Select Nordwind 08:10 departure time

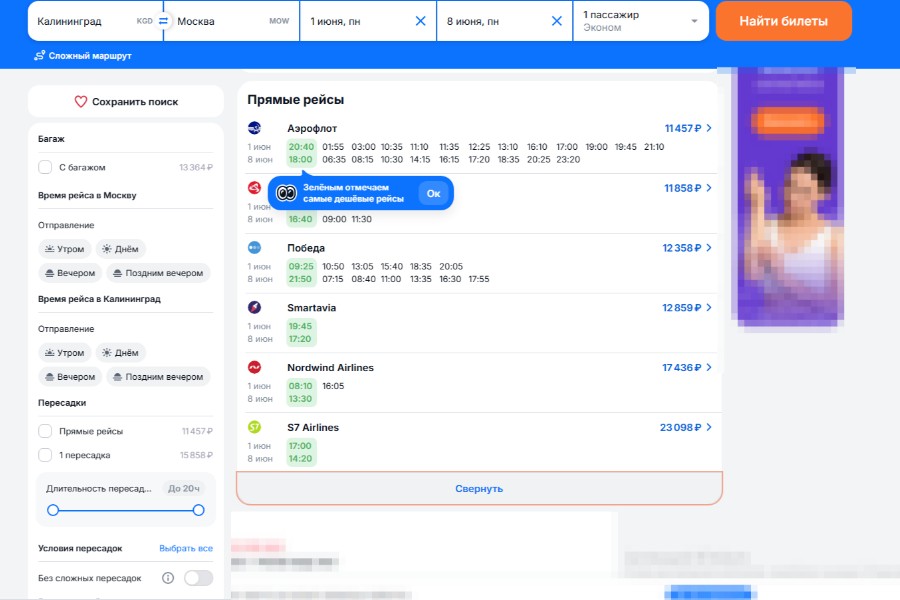[x=301, y=386]
